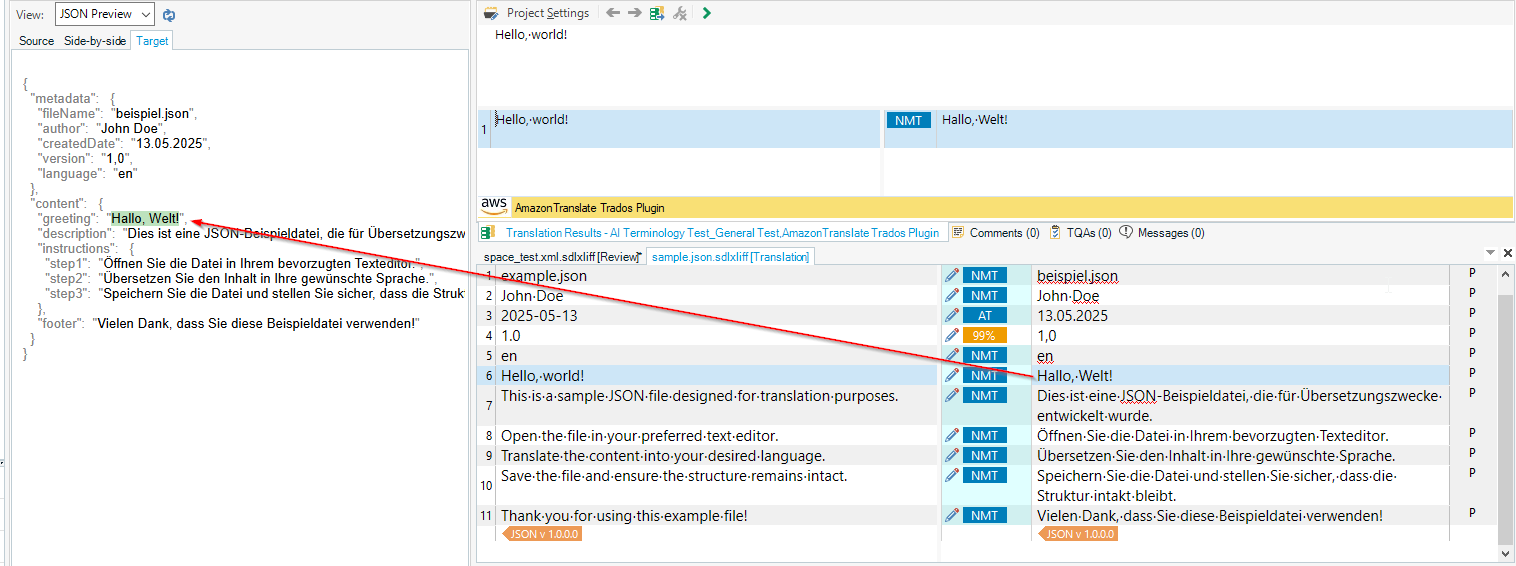Click source segment 'example.json'
The height and width of the screenshot is (566, 1516).
coord(544,275)
